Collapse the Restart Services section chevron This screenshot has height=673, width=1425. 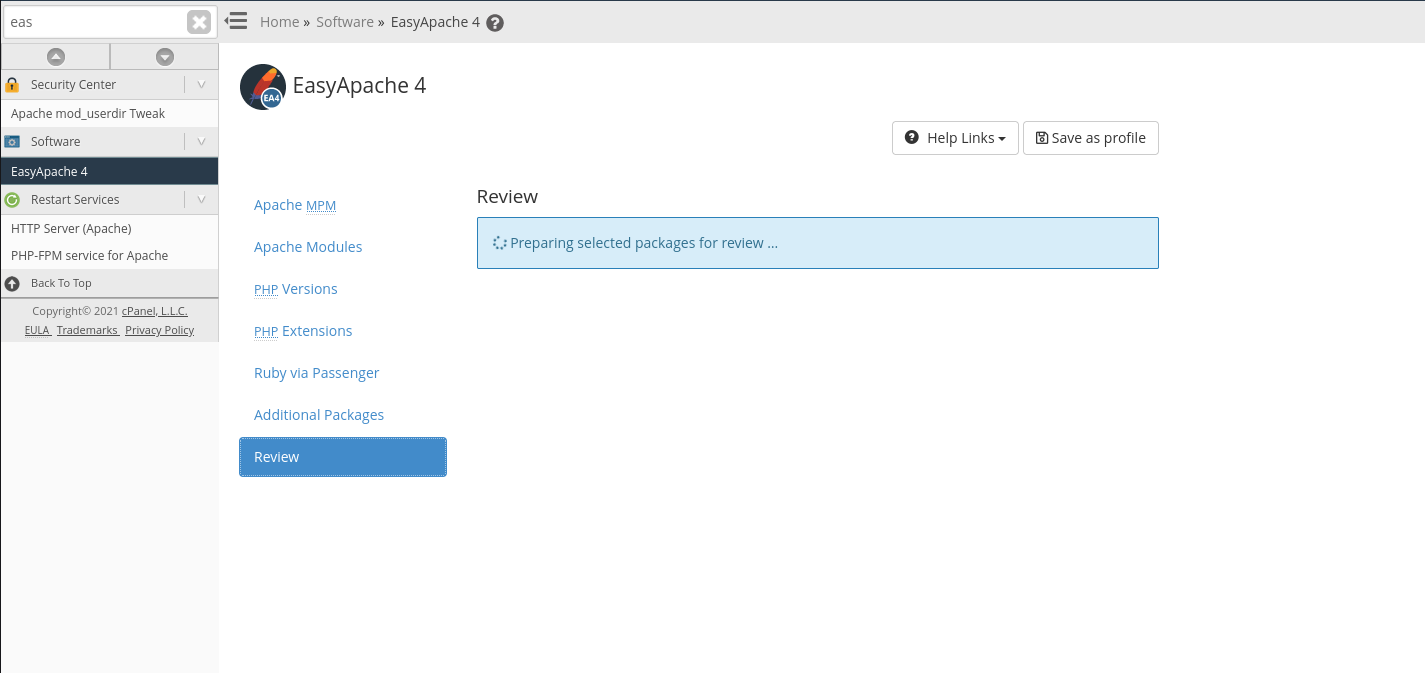[201, 200]
